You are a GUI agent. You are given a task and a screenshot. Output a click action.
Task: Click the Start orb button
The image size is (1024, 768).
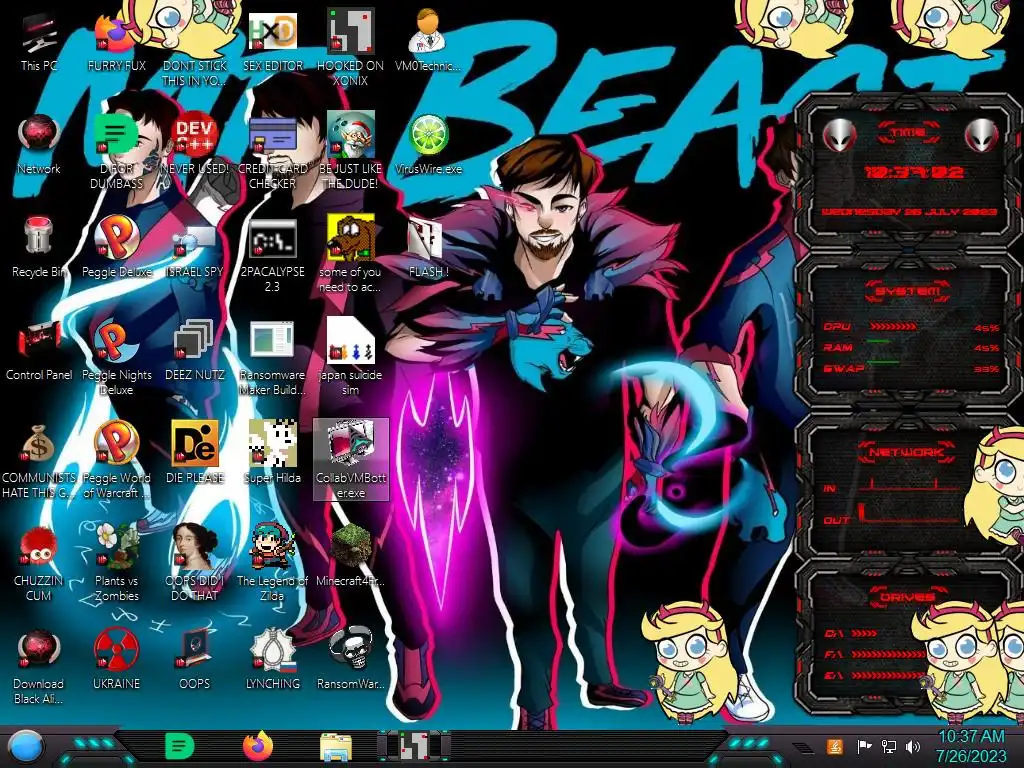coord(25,747)
